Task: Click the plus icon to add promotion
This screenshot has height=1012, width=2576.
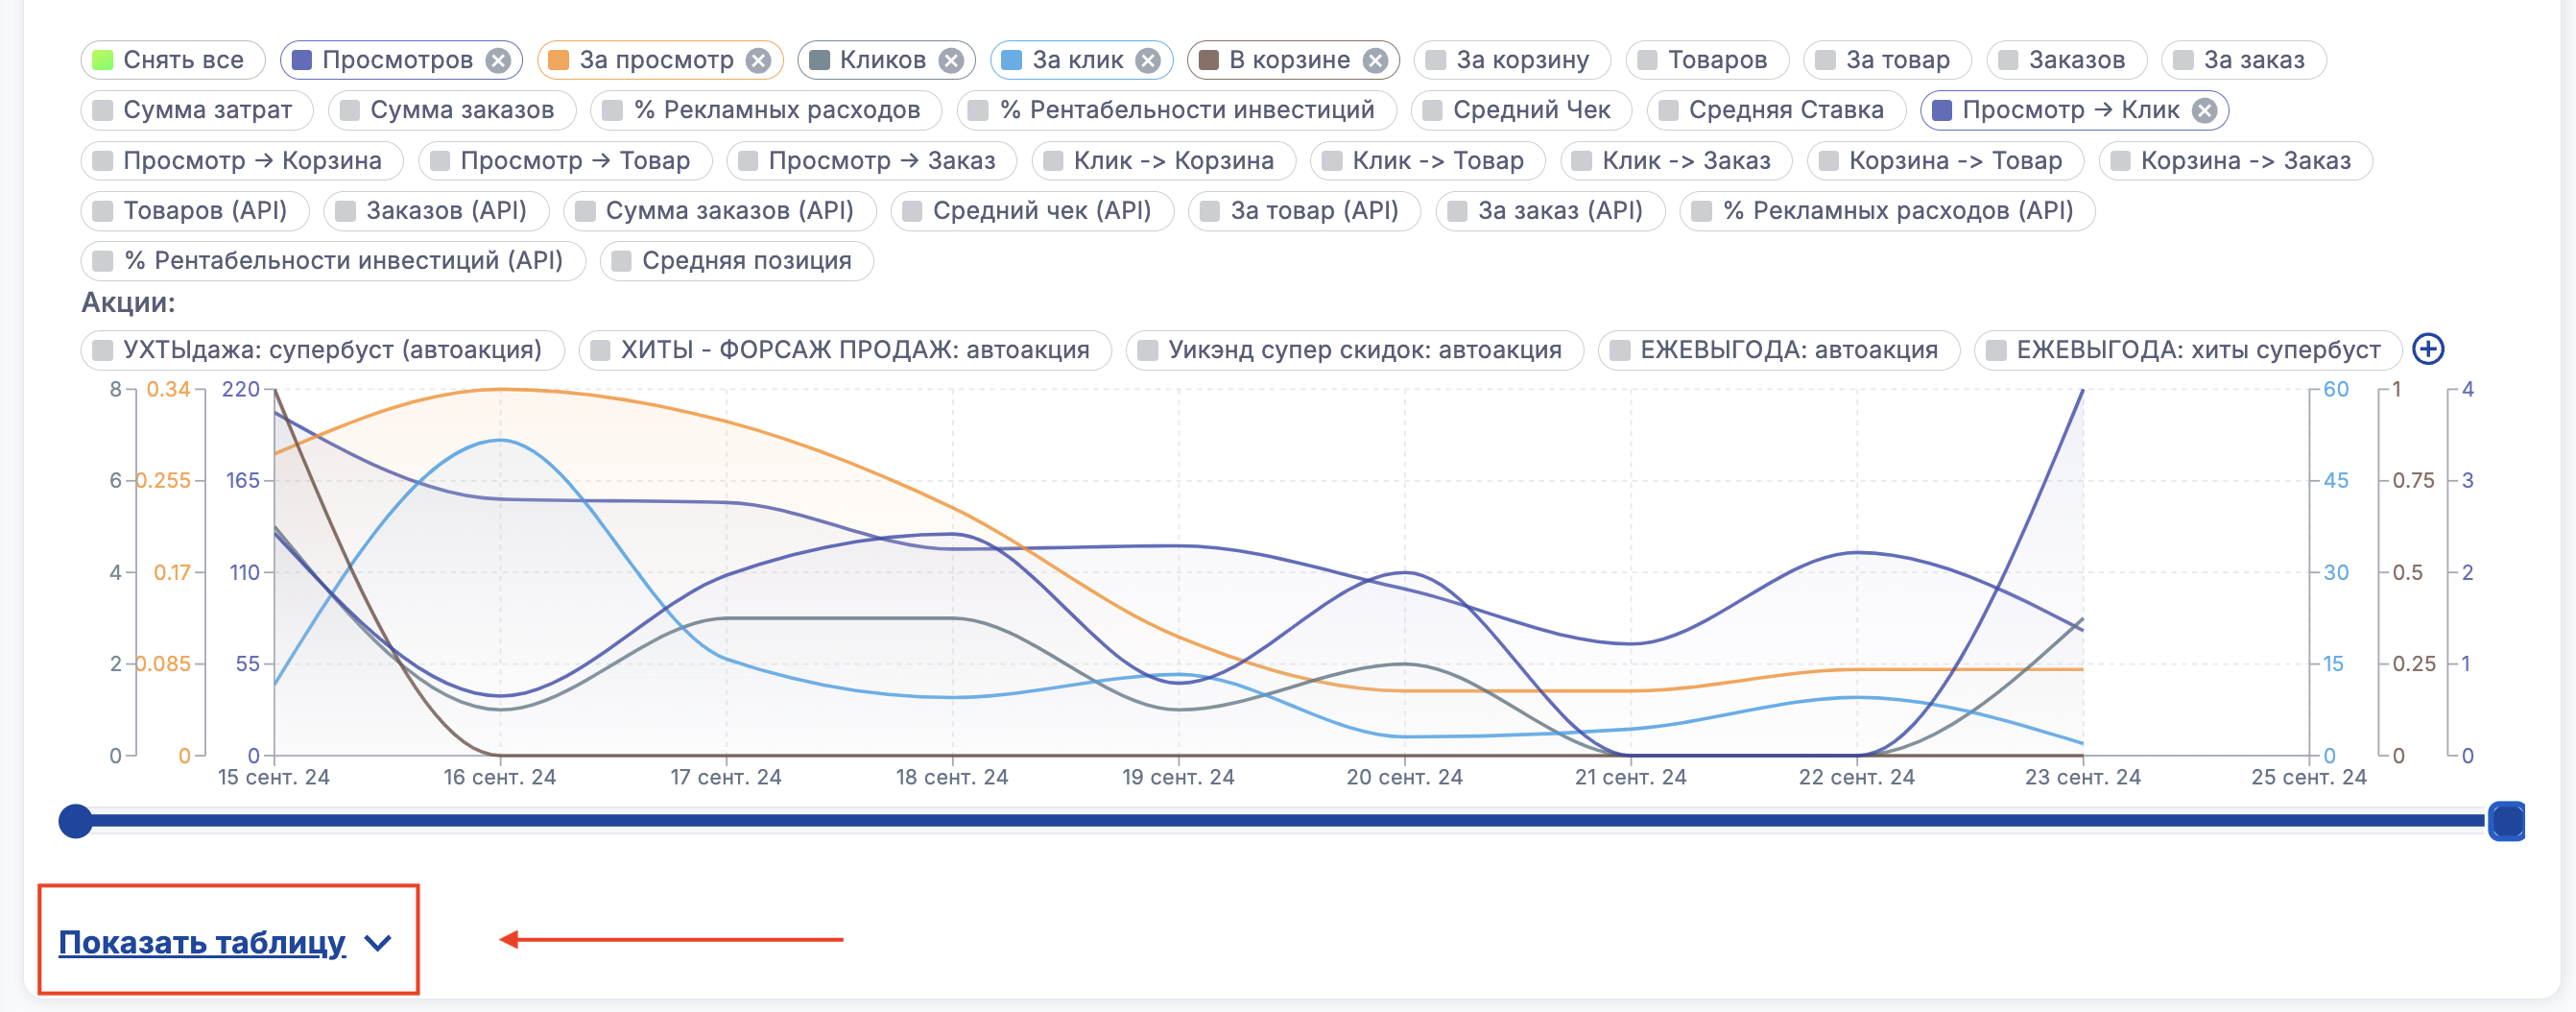Action: tap(2428, 349)
